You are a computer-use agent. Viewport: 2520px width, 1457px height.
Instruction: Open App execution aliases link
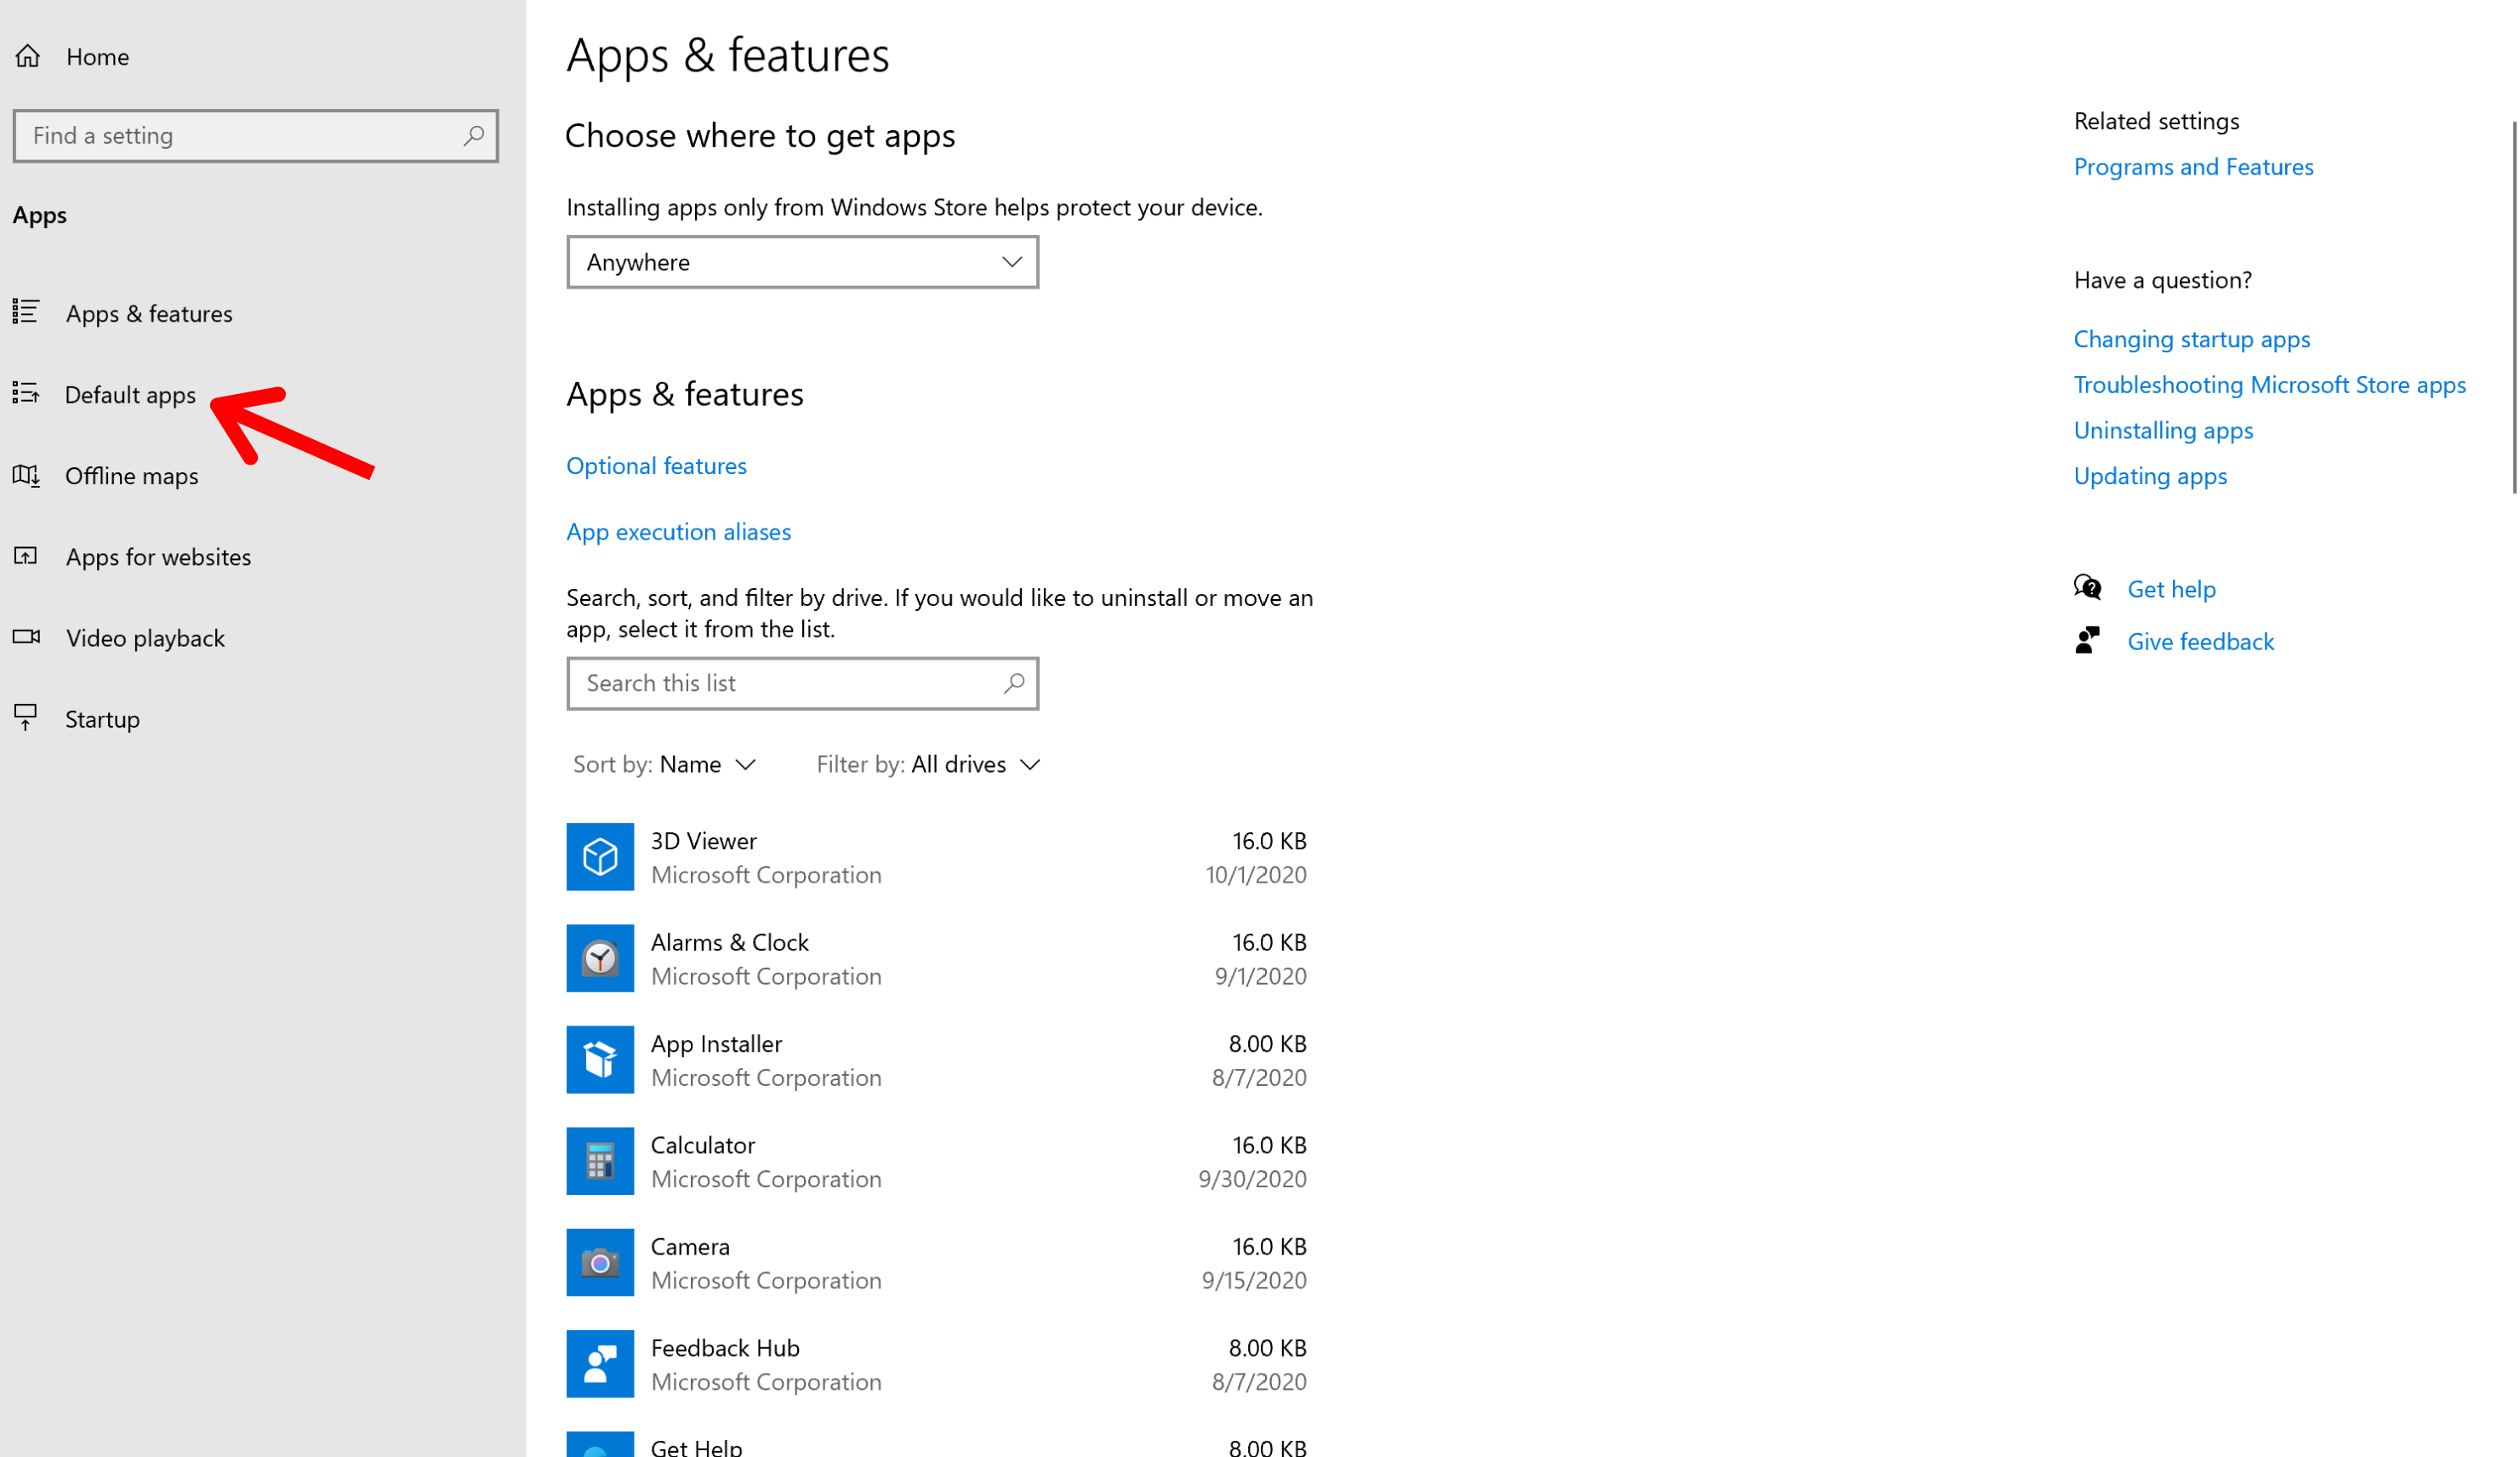tap(678, 532)
